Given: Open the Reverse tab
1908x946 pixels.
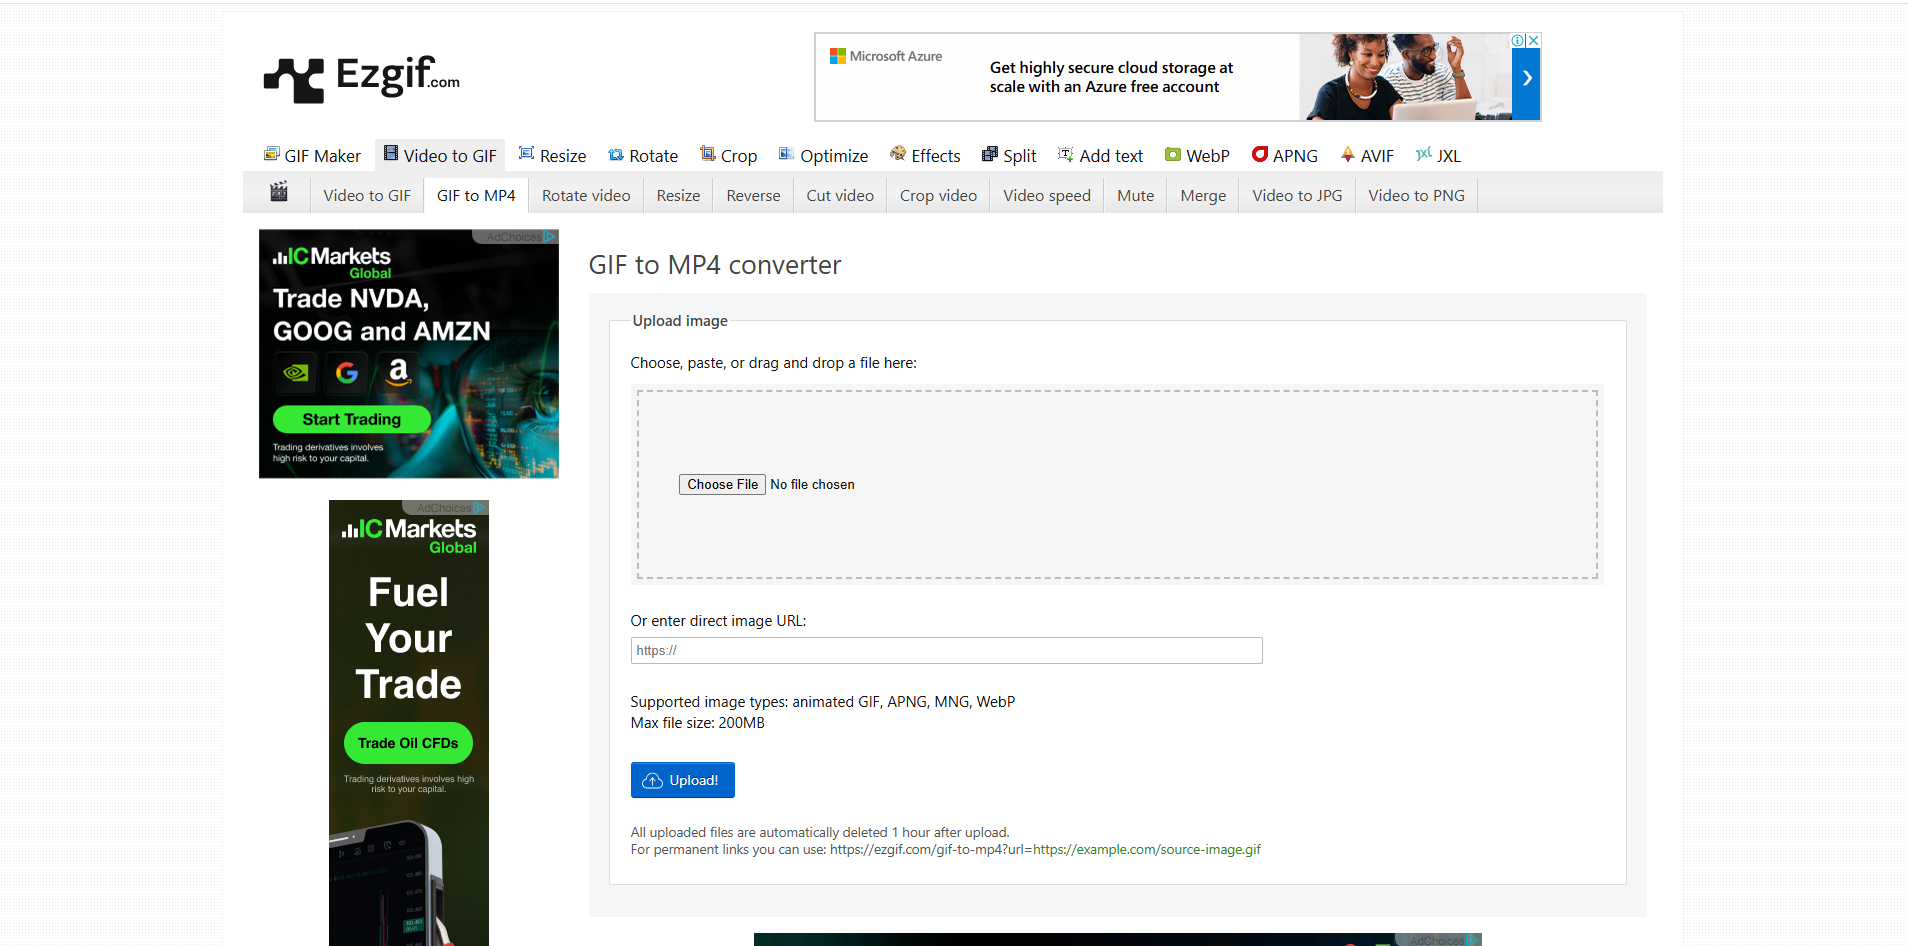Looking at the screenshot, I should [753, 196].
